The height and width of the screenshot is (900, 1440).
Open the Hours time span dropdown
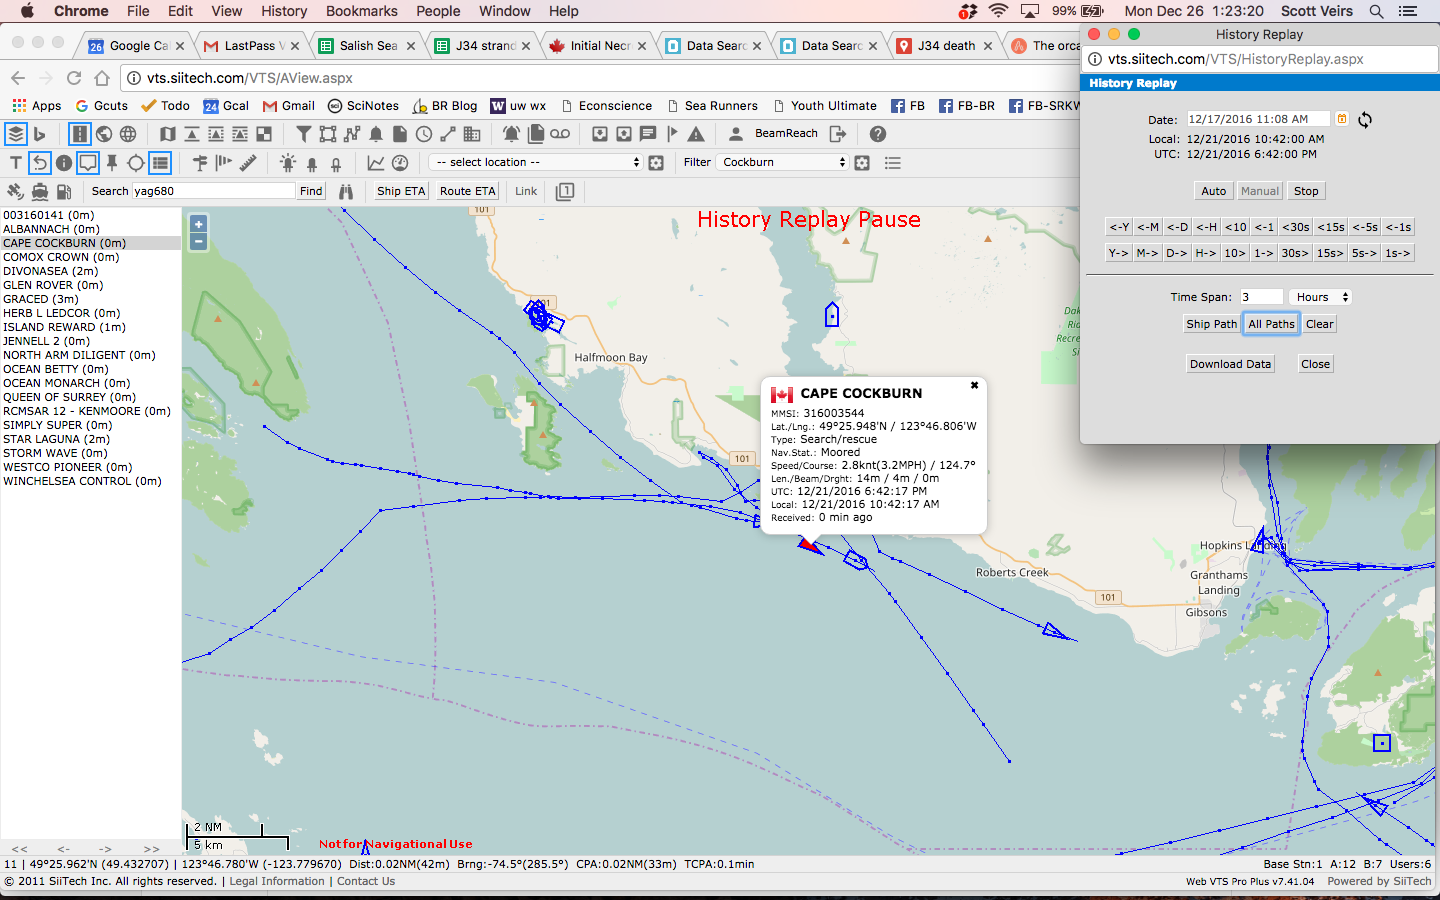click(1321, 297)
